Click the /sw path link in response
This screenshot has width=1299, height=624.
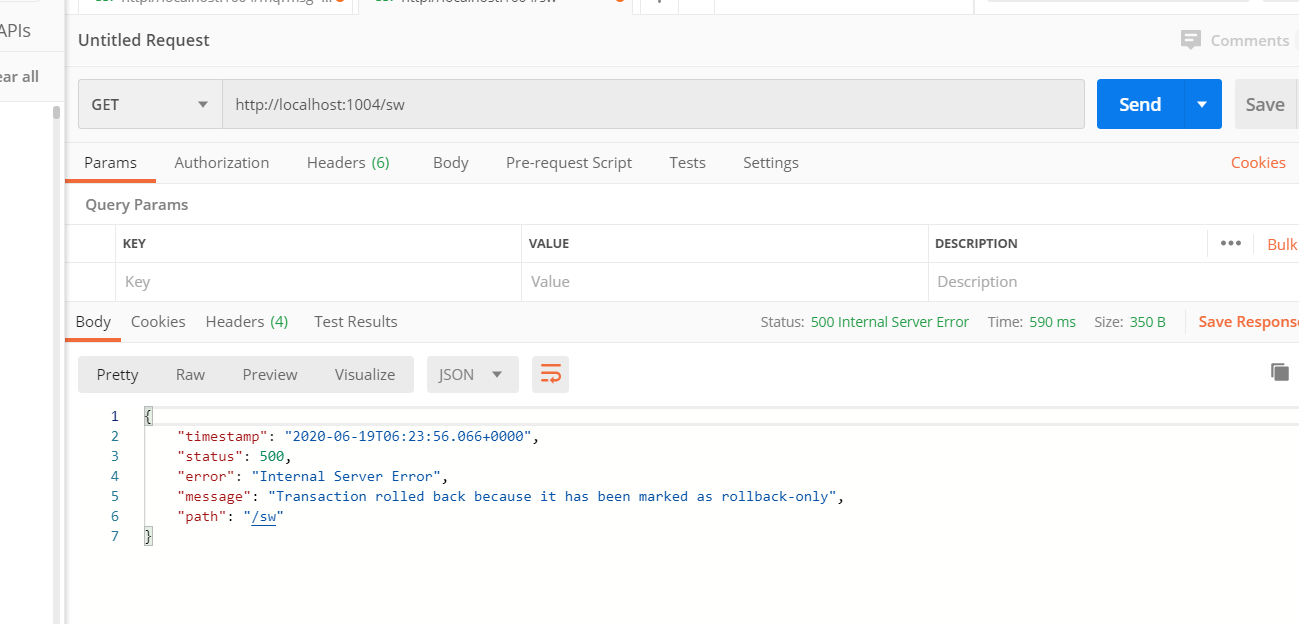coord(265,516)
